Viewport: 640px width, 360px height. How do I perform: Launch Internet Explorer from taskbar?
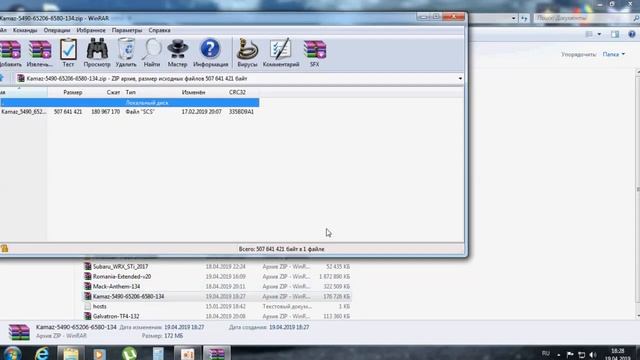point(42,353)
